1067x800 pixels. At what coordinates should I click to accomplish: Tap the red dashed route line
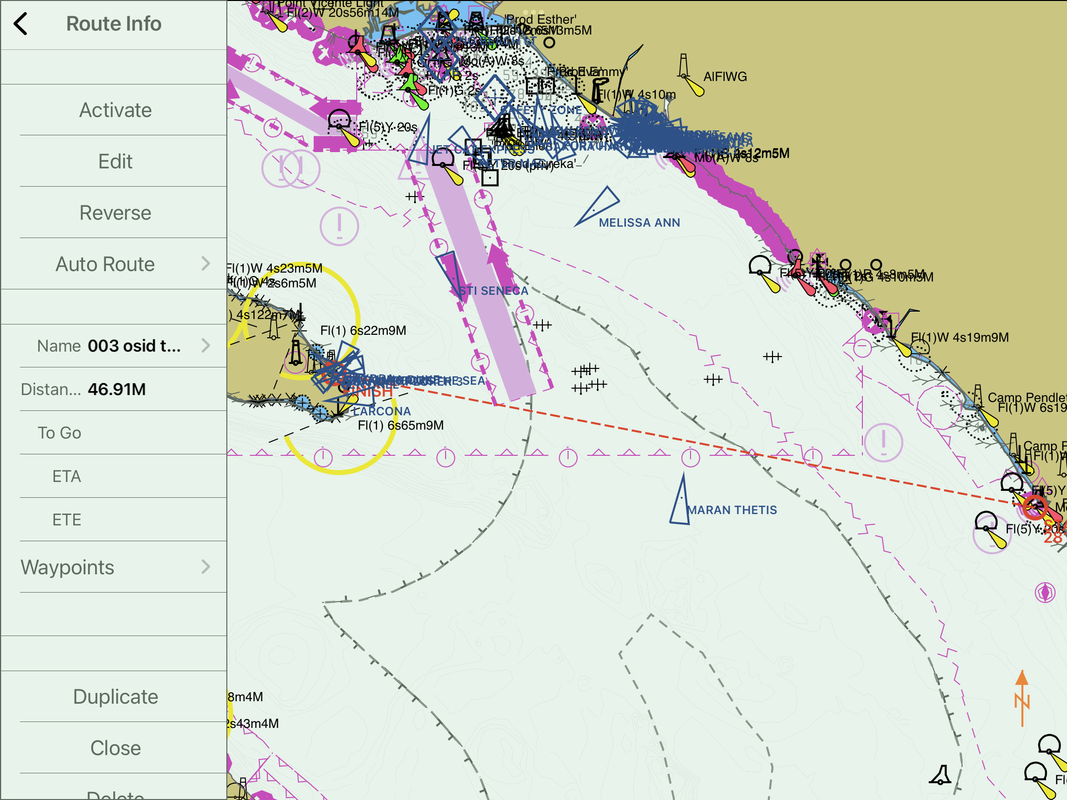(x=715, y=444)
